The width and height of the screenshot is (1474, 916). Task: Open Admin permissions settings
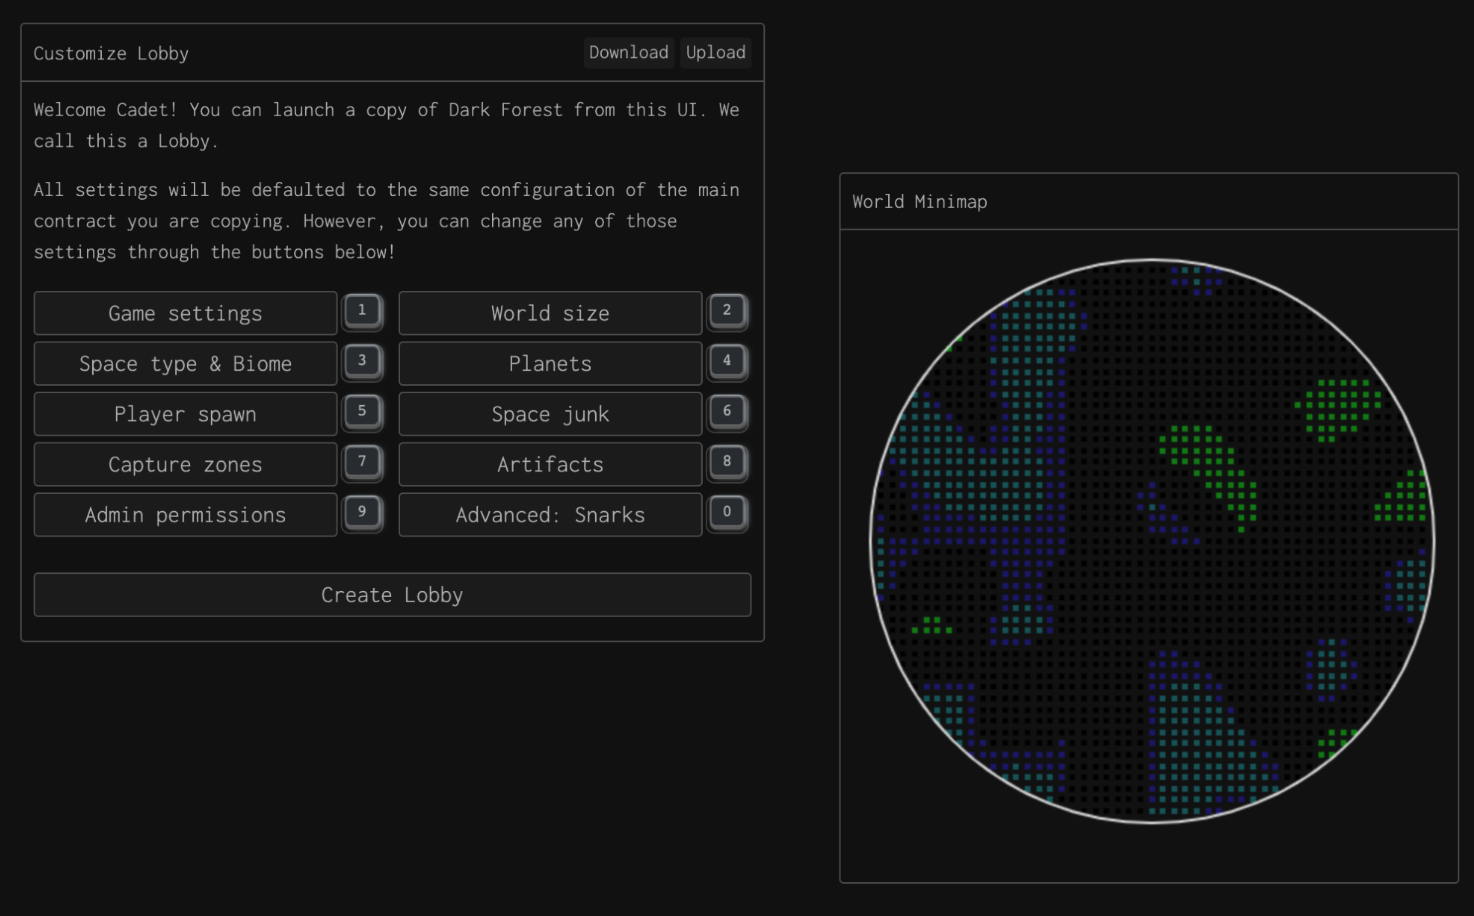[x=185, y=515]
